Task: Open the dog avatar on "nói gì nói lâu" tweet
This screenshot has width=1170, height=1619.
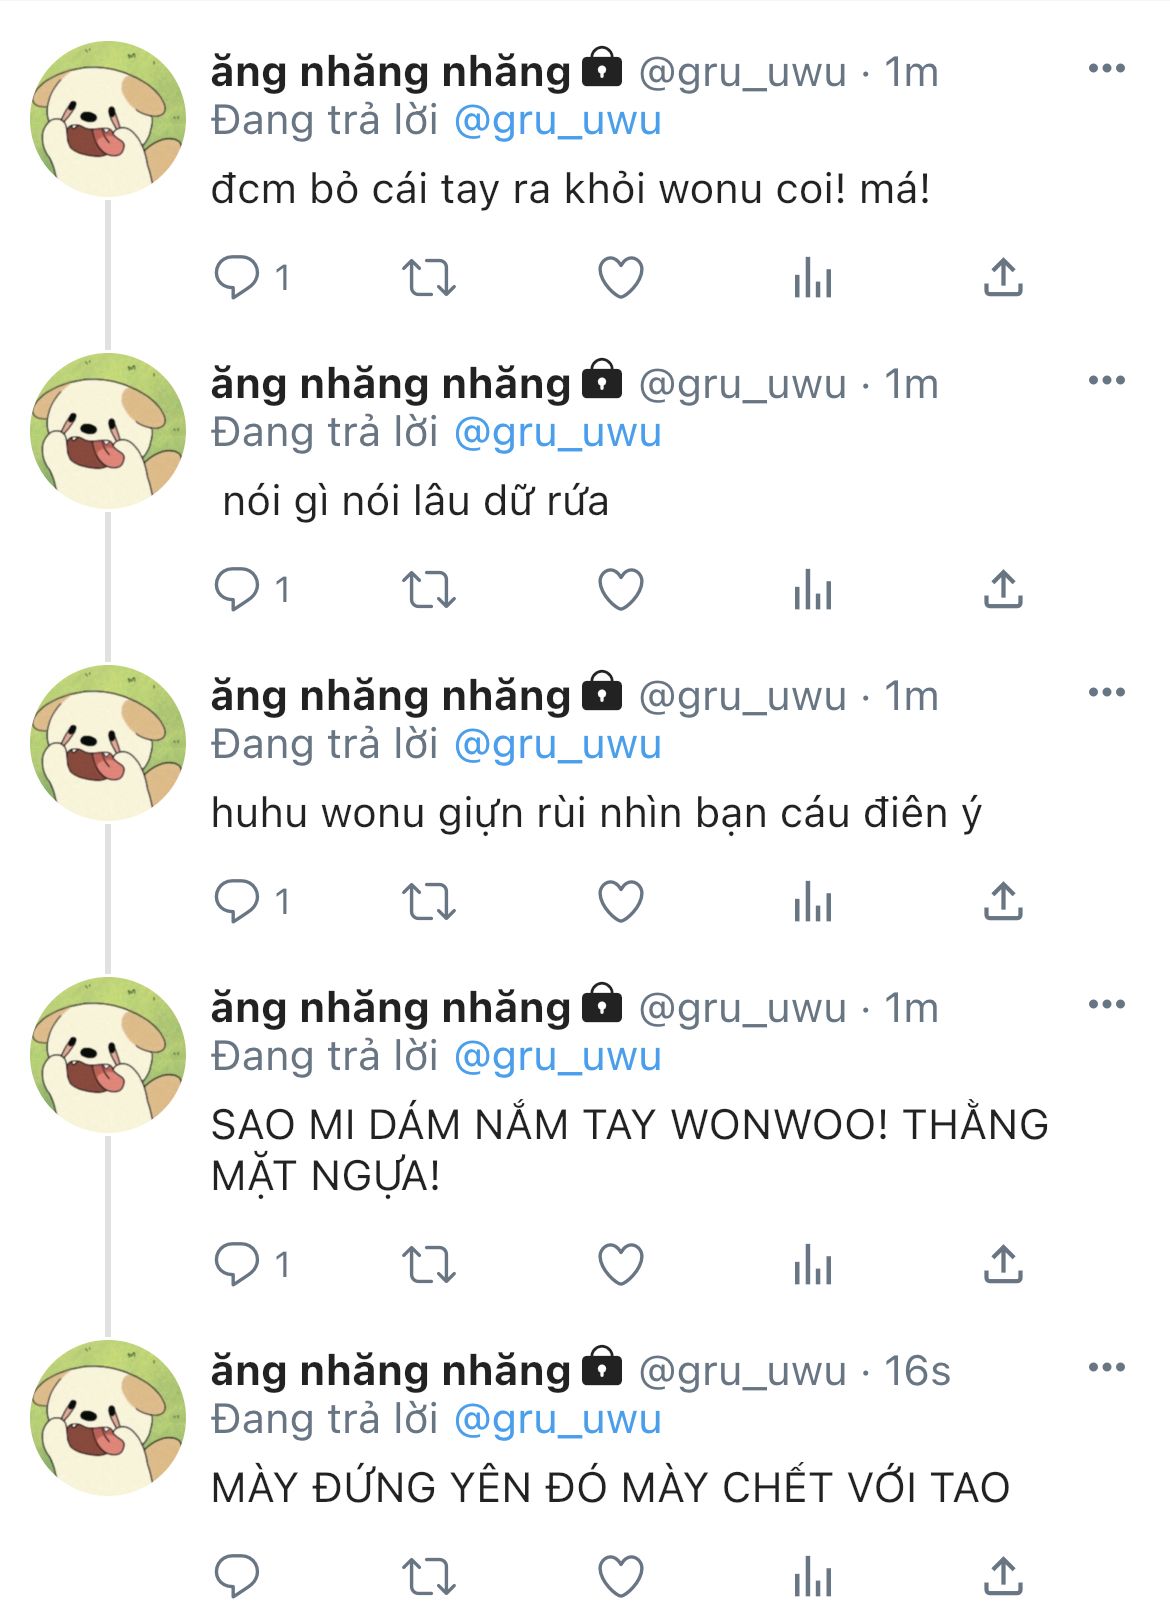Action: coord(108,431)
